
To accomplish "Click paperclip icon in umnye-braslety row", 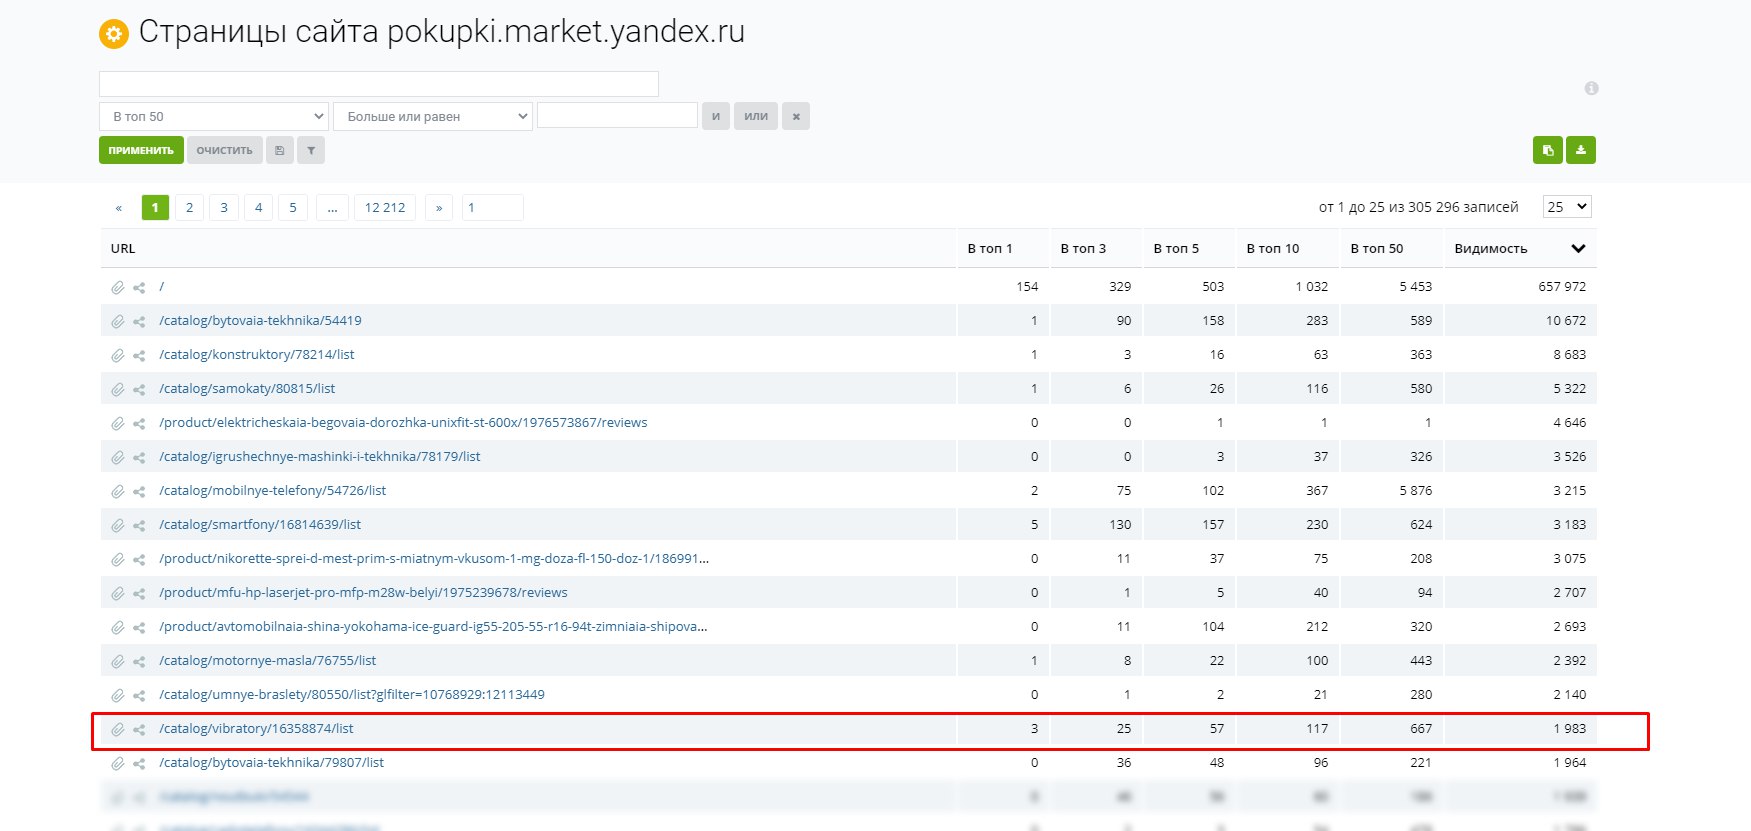I will click(118, 695).
